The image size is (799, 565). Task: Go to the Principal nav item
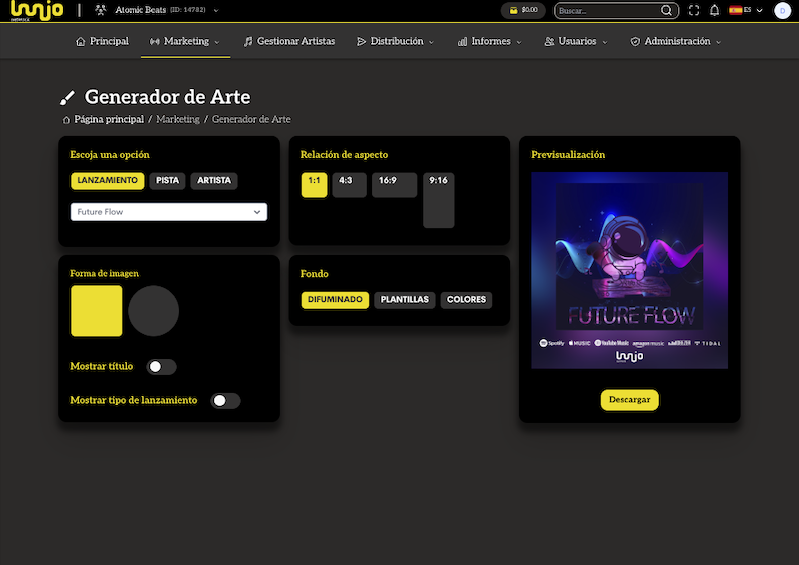tap(102, 41)
